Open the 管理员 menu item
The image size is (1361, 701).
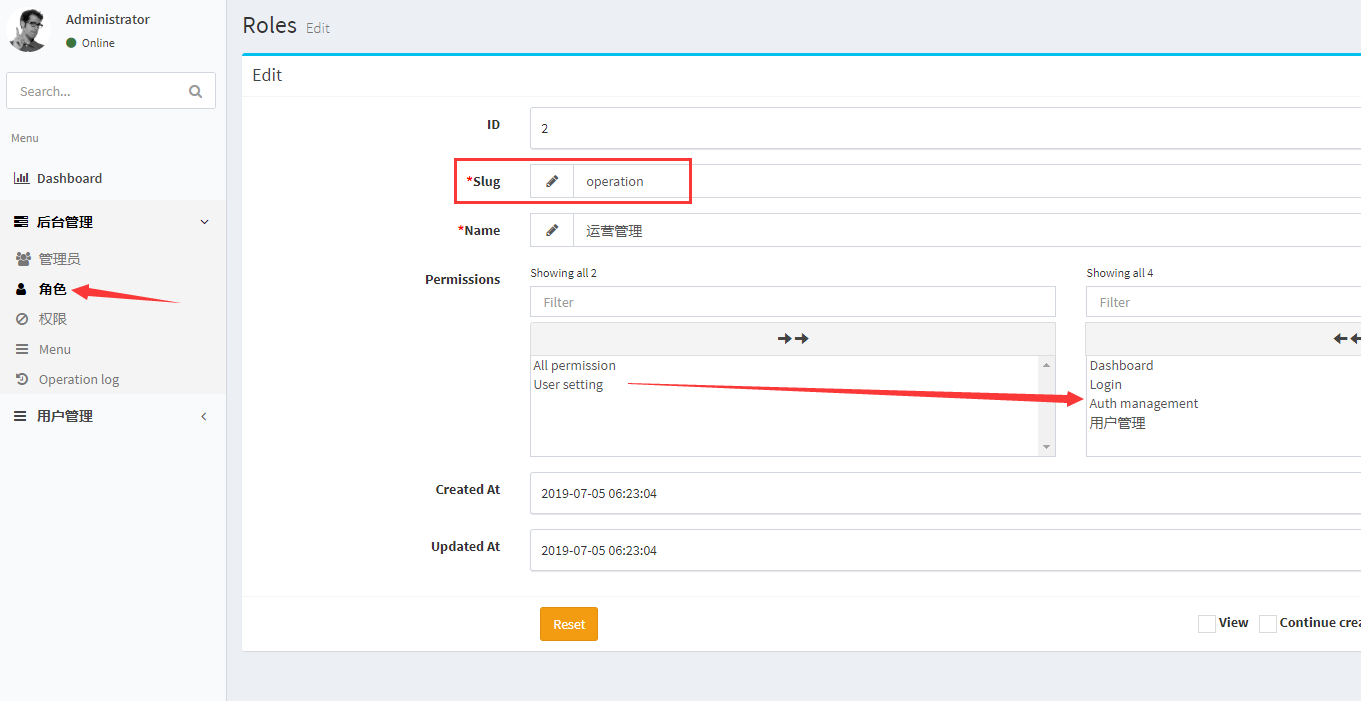click(59, 259)
